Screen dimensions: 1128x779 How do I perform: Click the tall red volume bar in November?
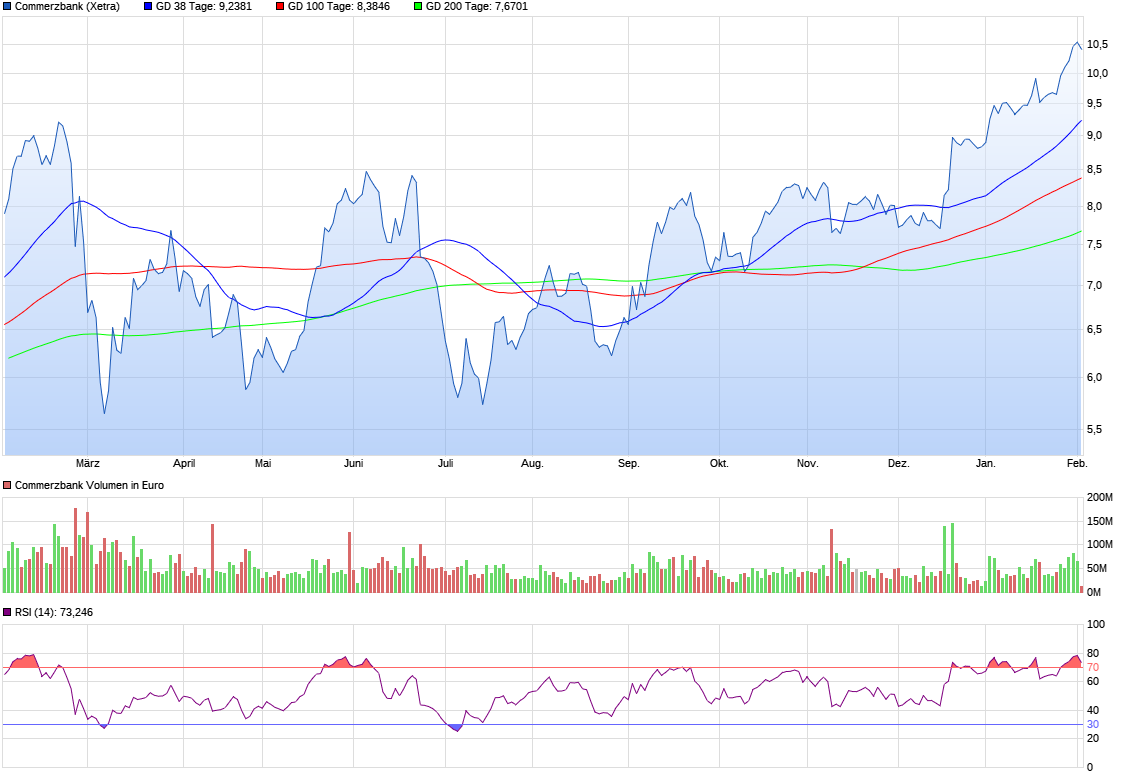coord(831,561)
